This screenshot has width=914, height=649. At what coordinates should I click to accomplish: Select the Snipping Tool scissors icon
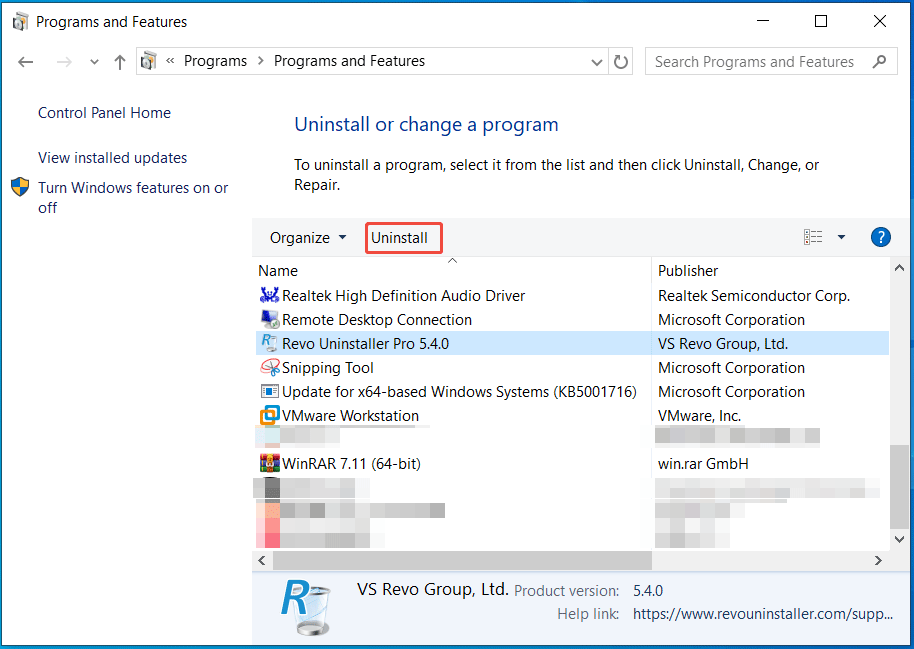268,367
